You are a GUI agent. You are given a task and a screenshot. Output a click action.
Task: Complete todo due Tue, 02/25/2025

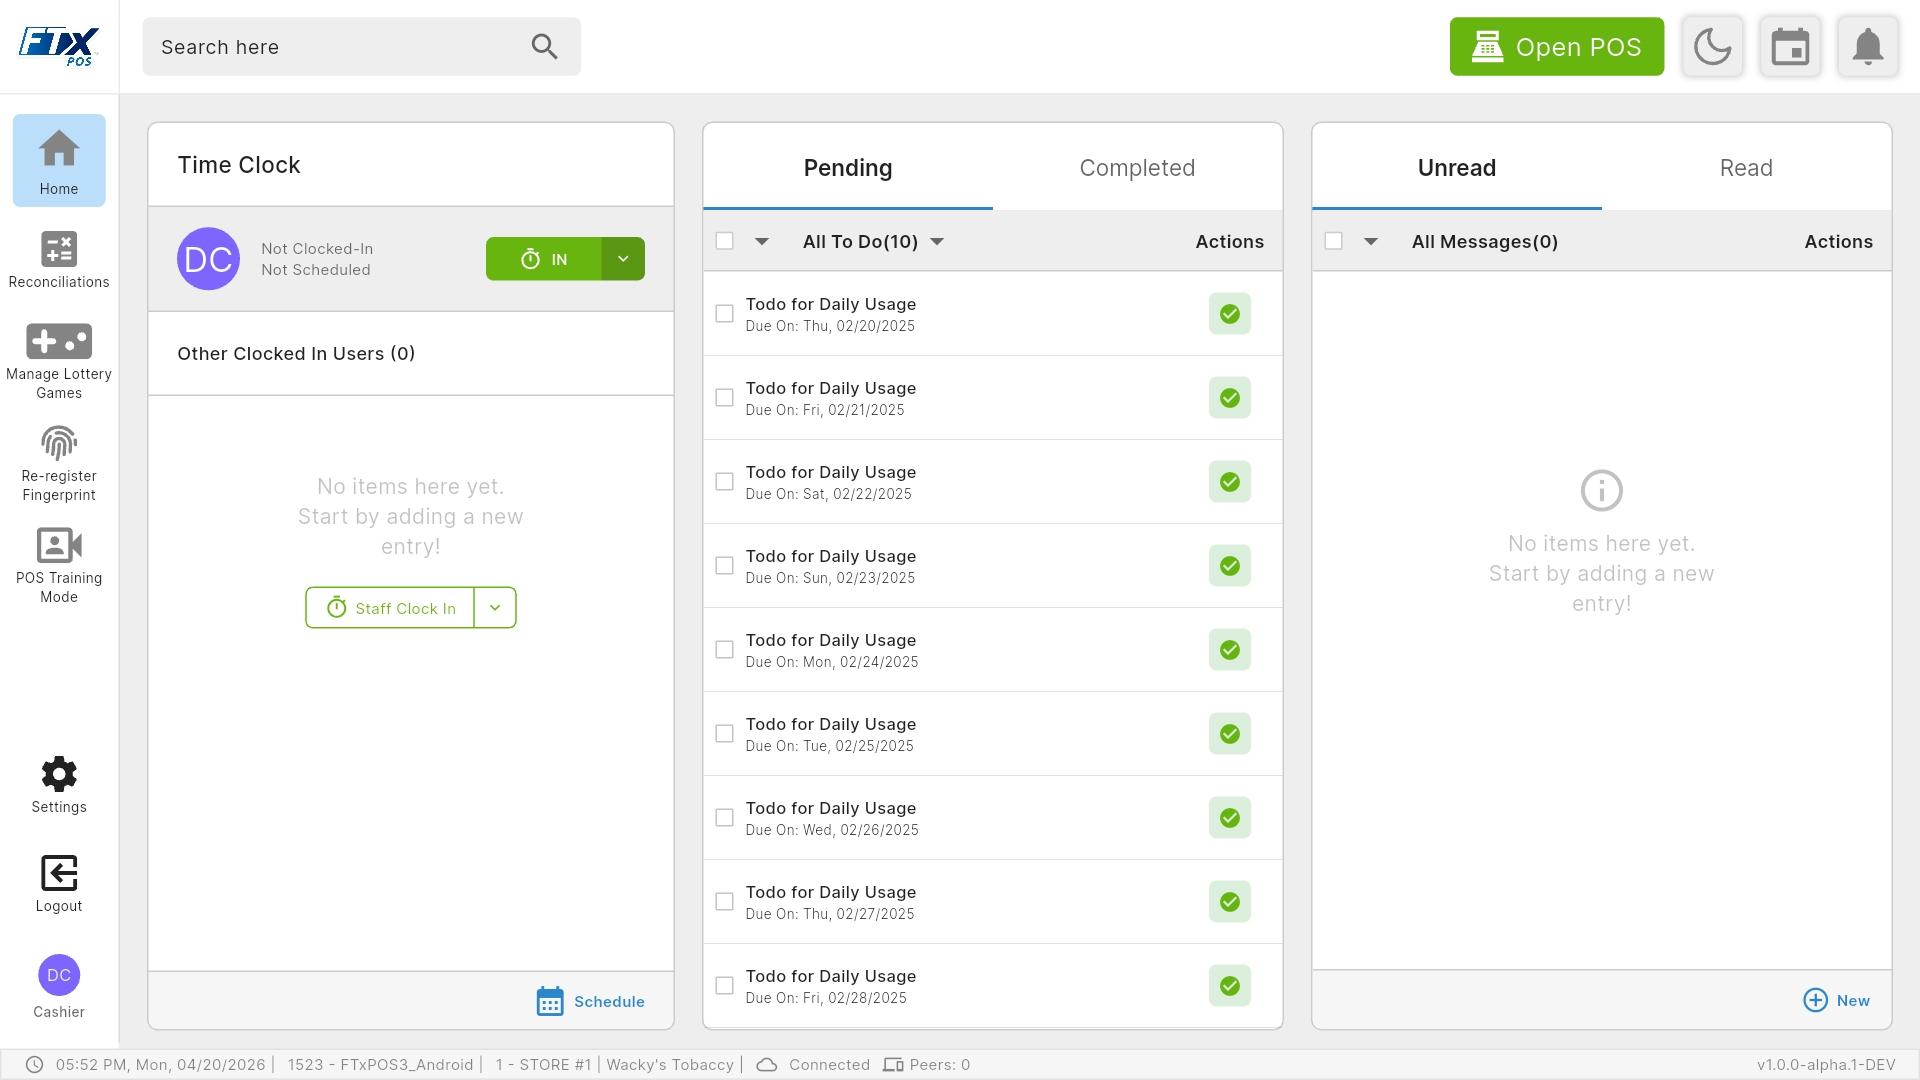tap(1229, 734)
